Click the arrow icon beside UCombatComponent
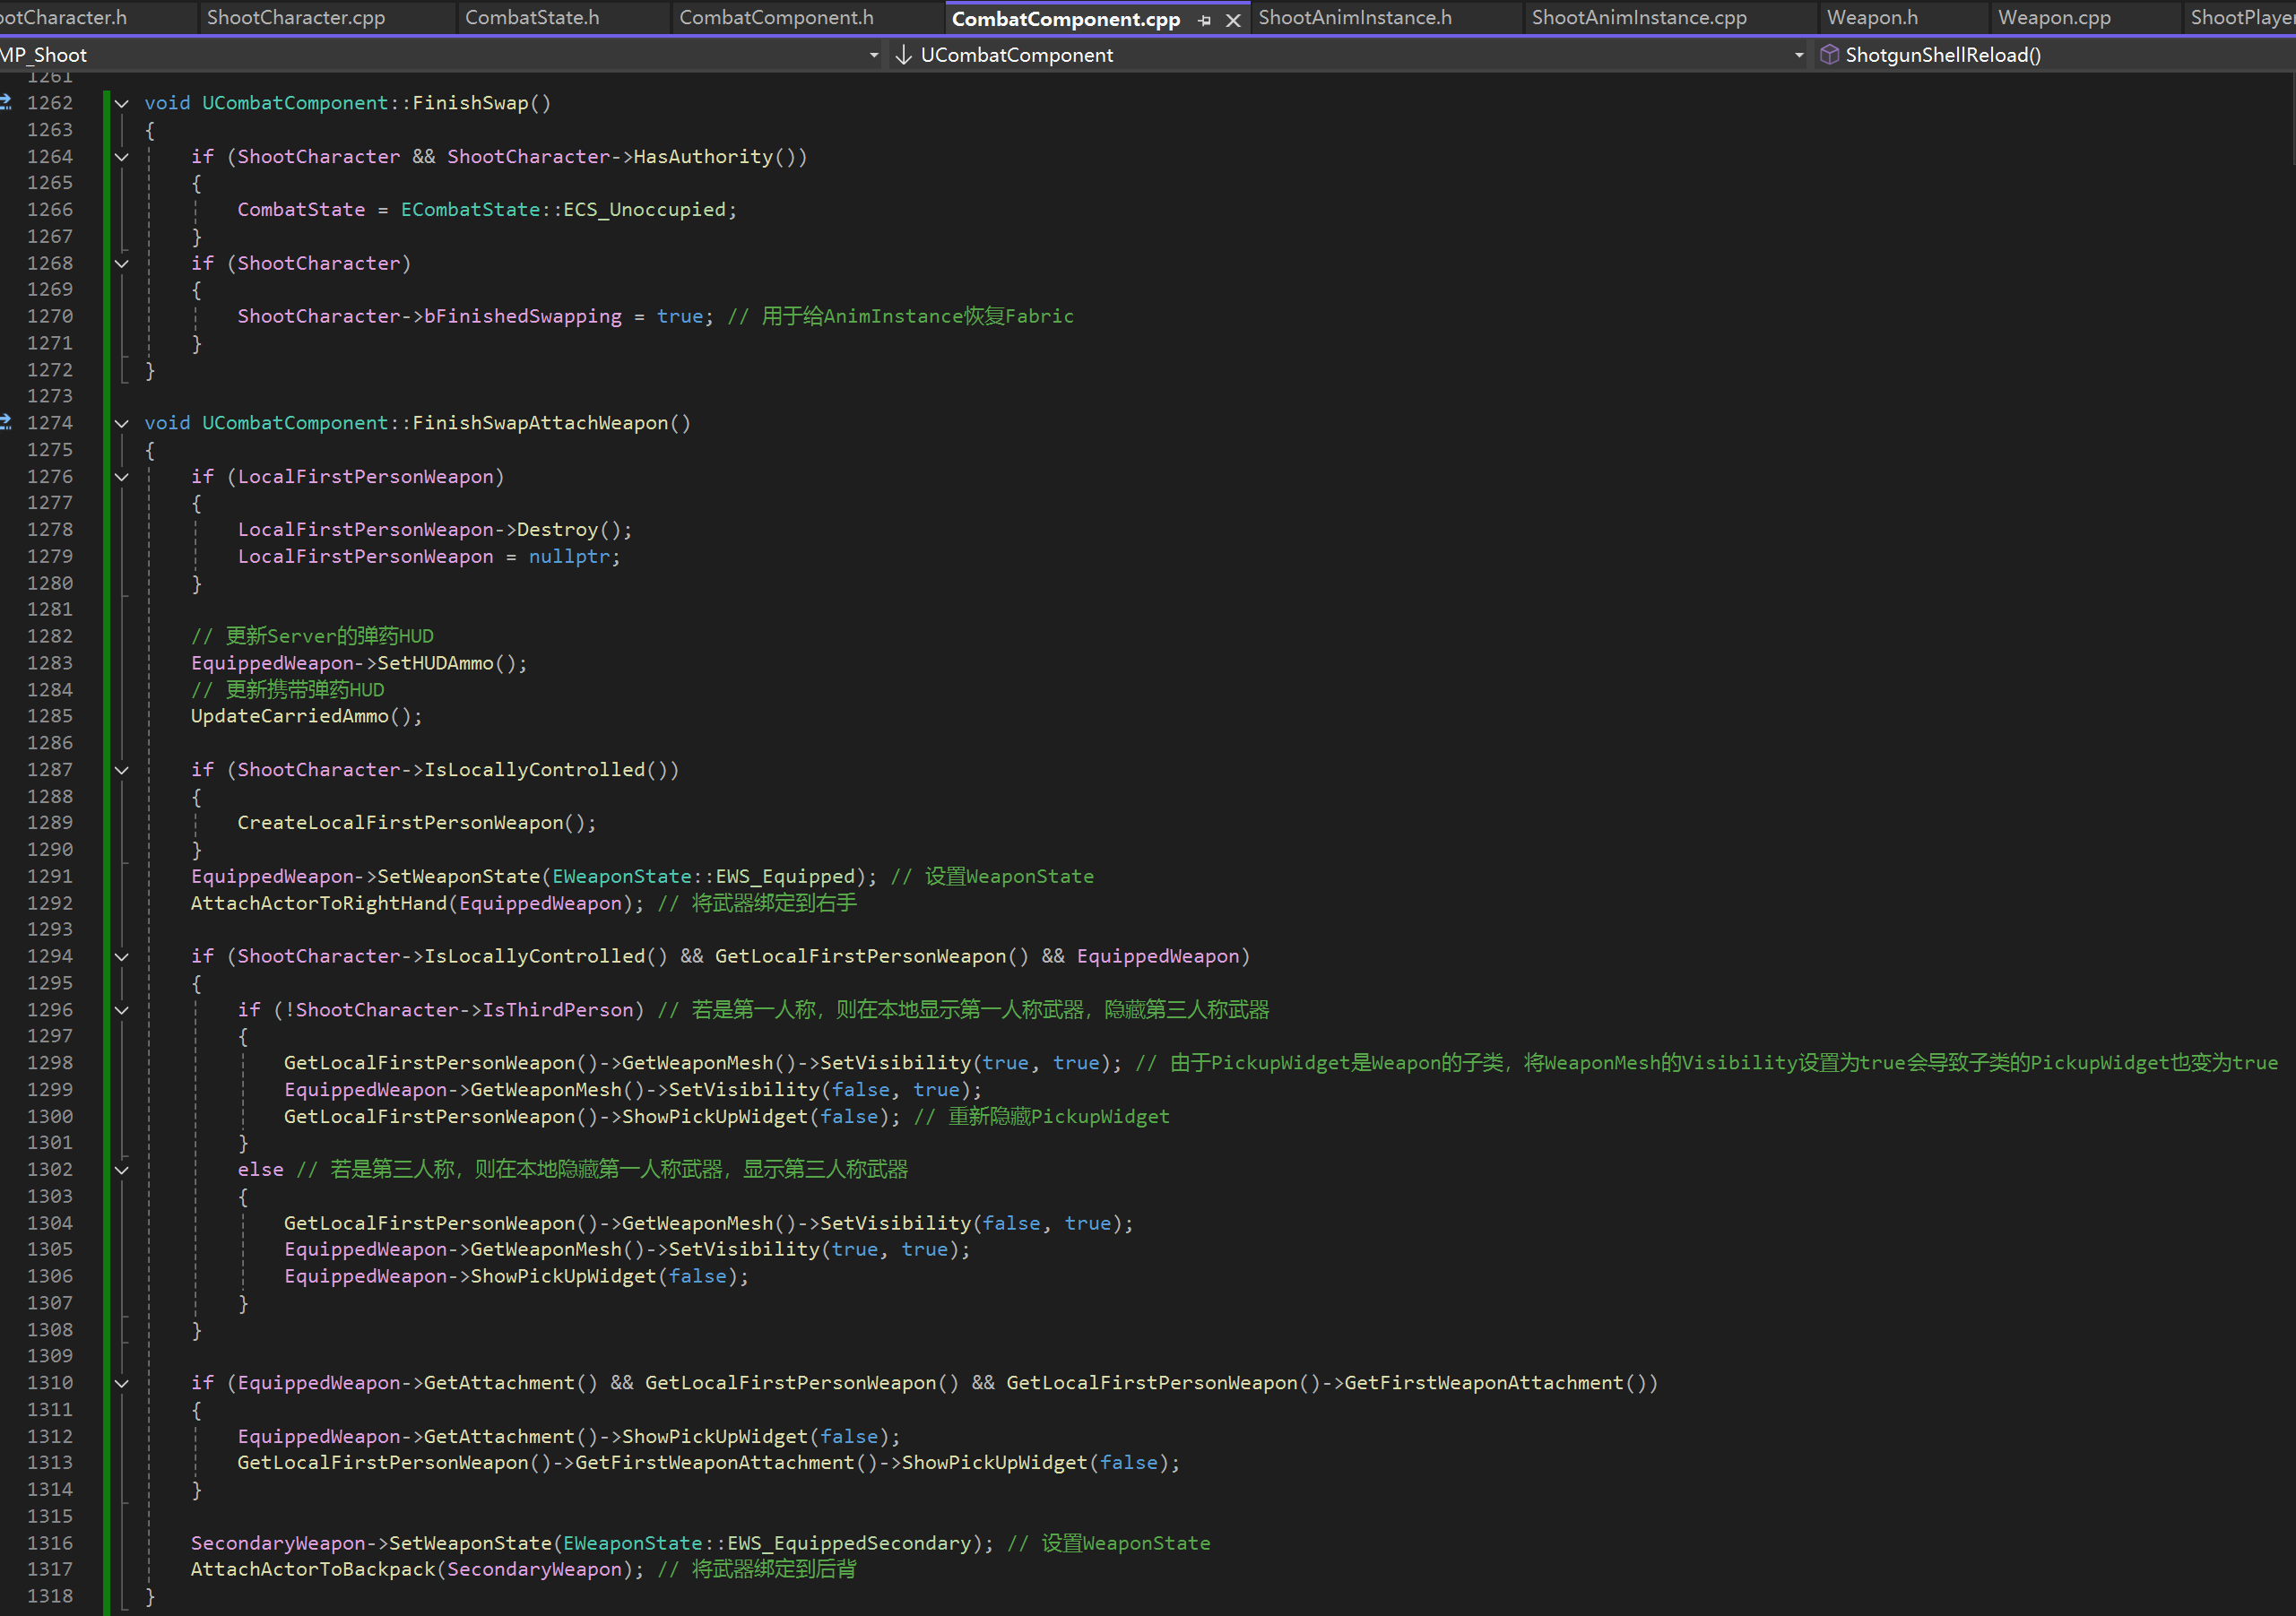 (903, 55)
